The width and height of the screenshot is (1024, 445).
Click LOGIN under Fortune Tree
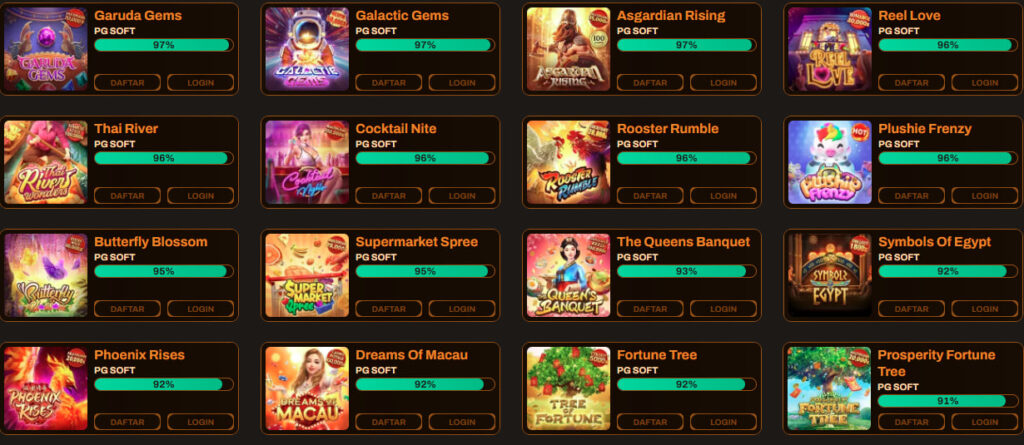[x=723, y=422]
